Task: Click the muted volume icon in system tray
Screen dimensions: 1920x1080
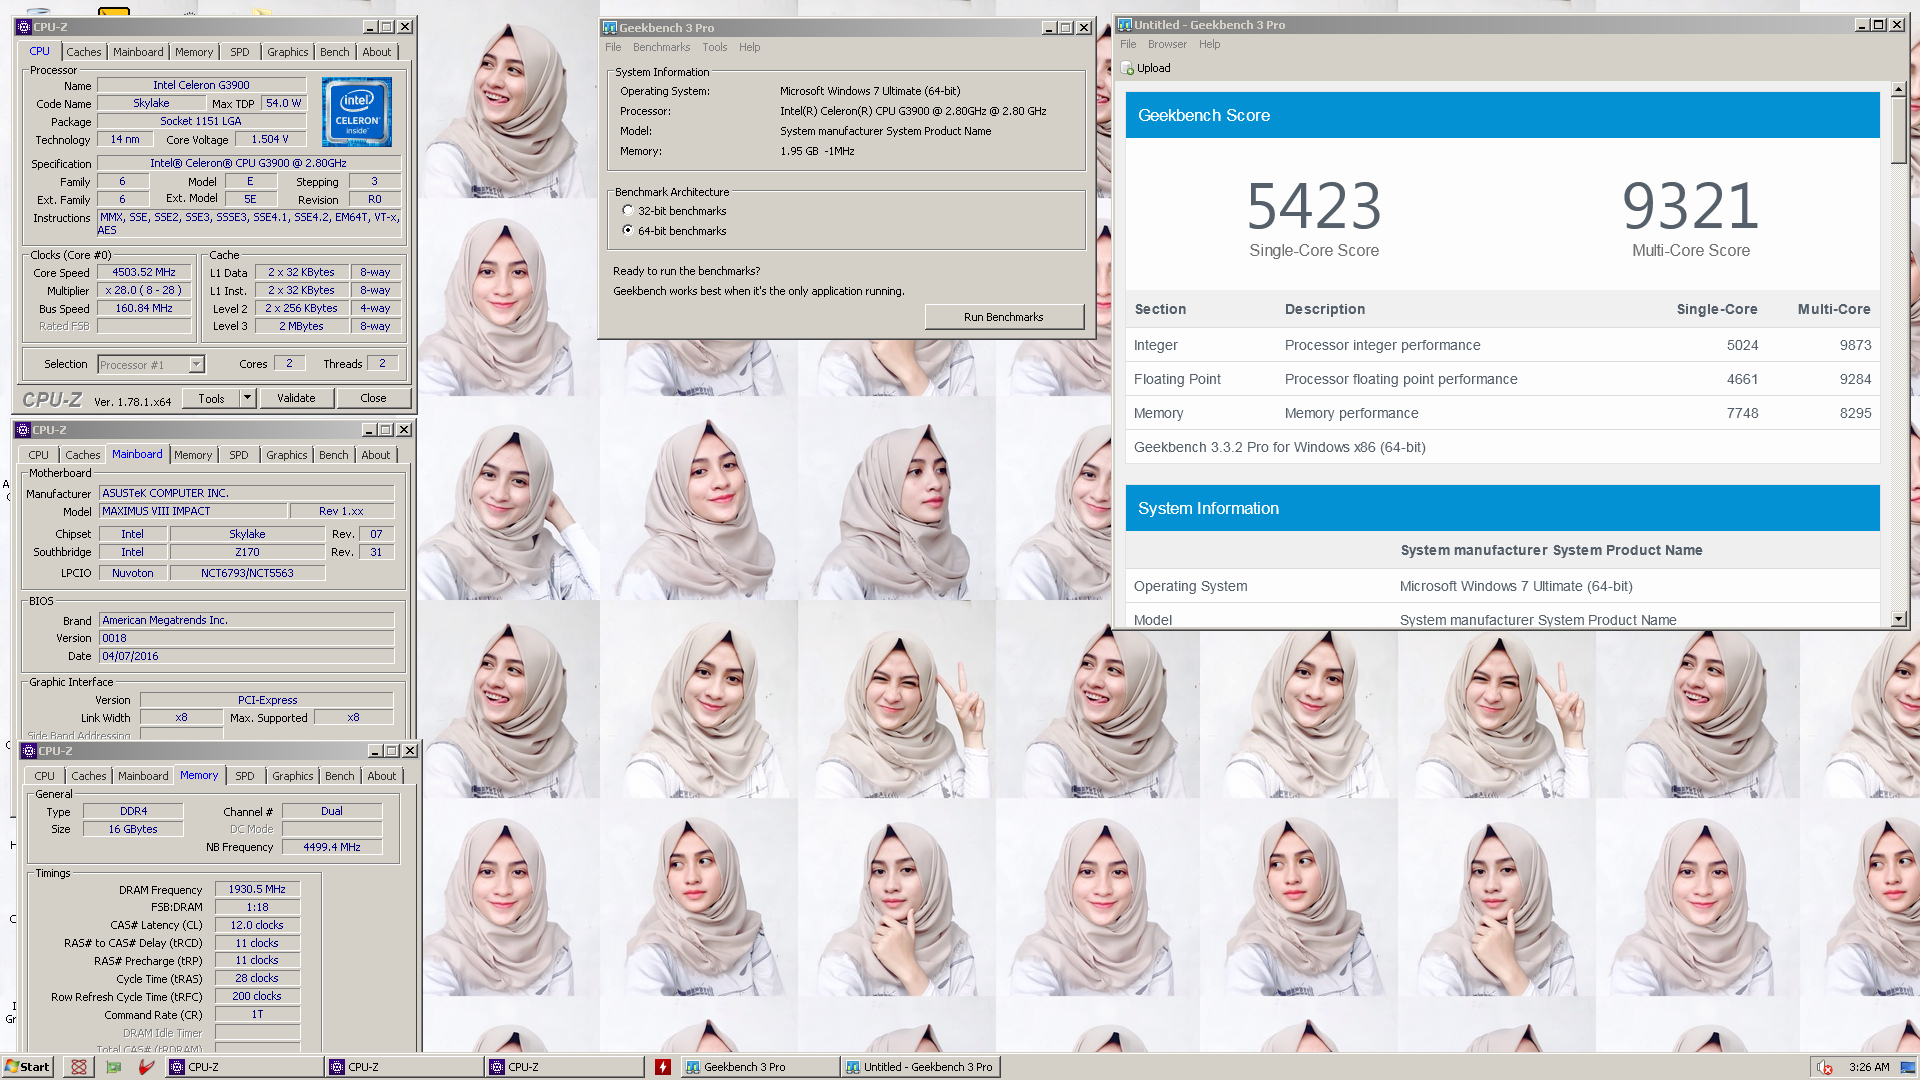Action: coord(1824,1067)
